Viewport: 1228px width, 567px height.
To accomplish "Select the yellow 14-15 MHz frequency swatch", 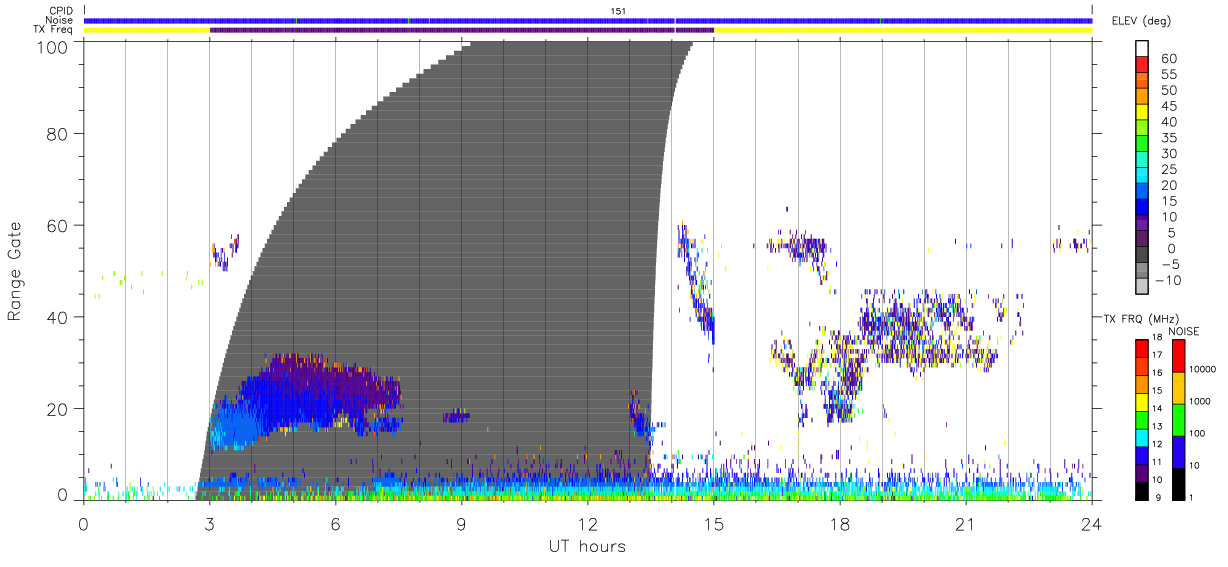I will [x=1142, y=402].
